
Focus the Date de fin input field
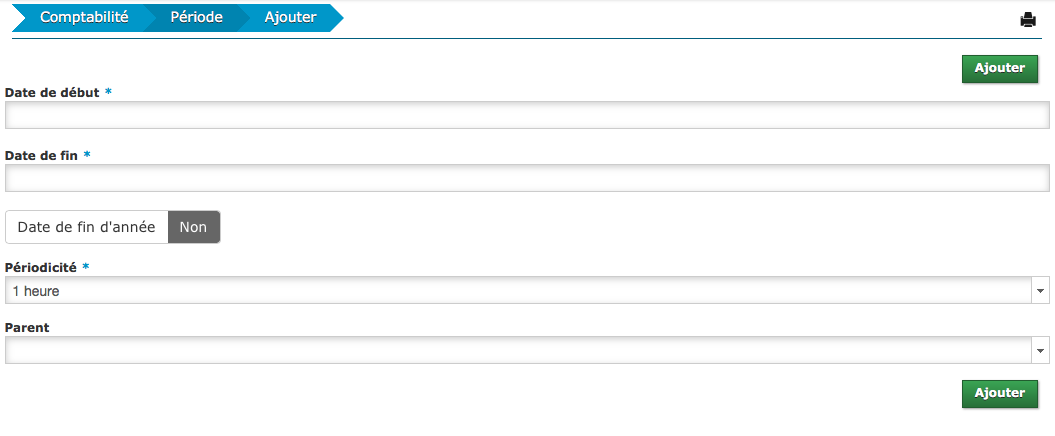526,178
